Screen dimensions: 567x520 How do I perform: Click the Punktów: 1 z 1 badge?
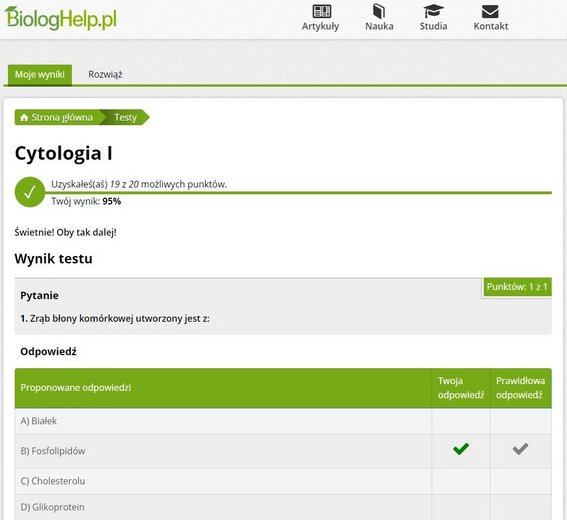coord(517,287)
